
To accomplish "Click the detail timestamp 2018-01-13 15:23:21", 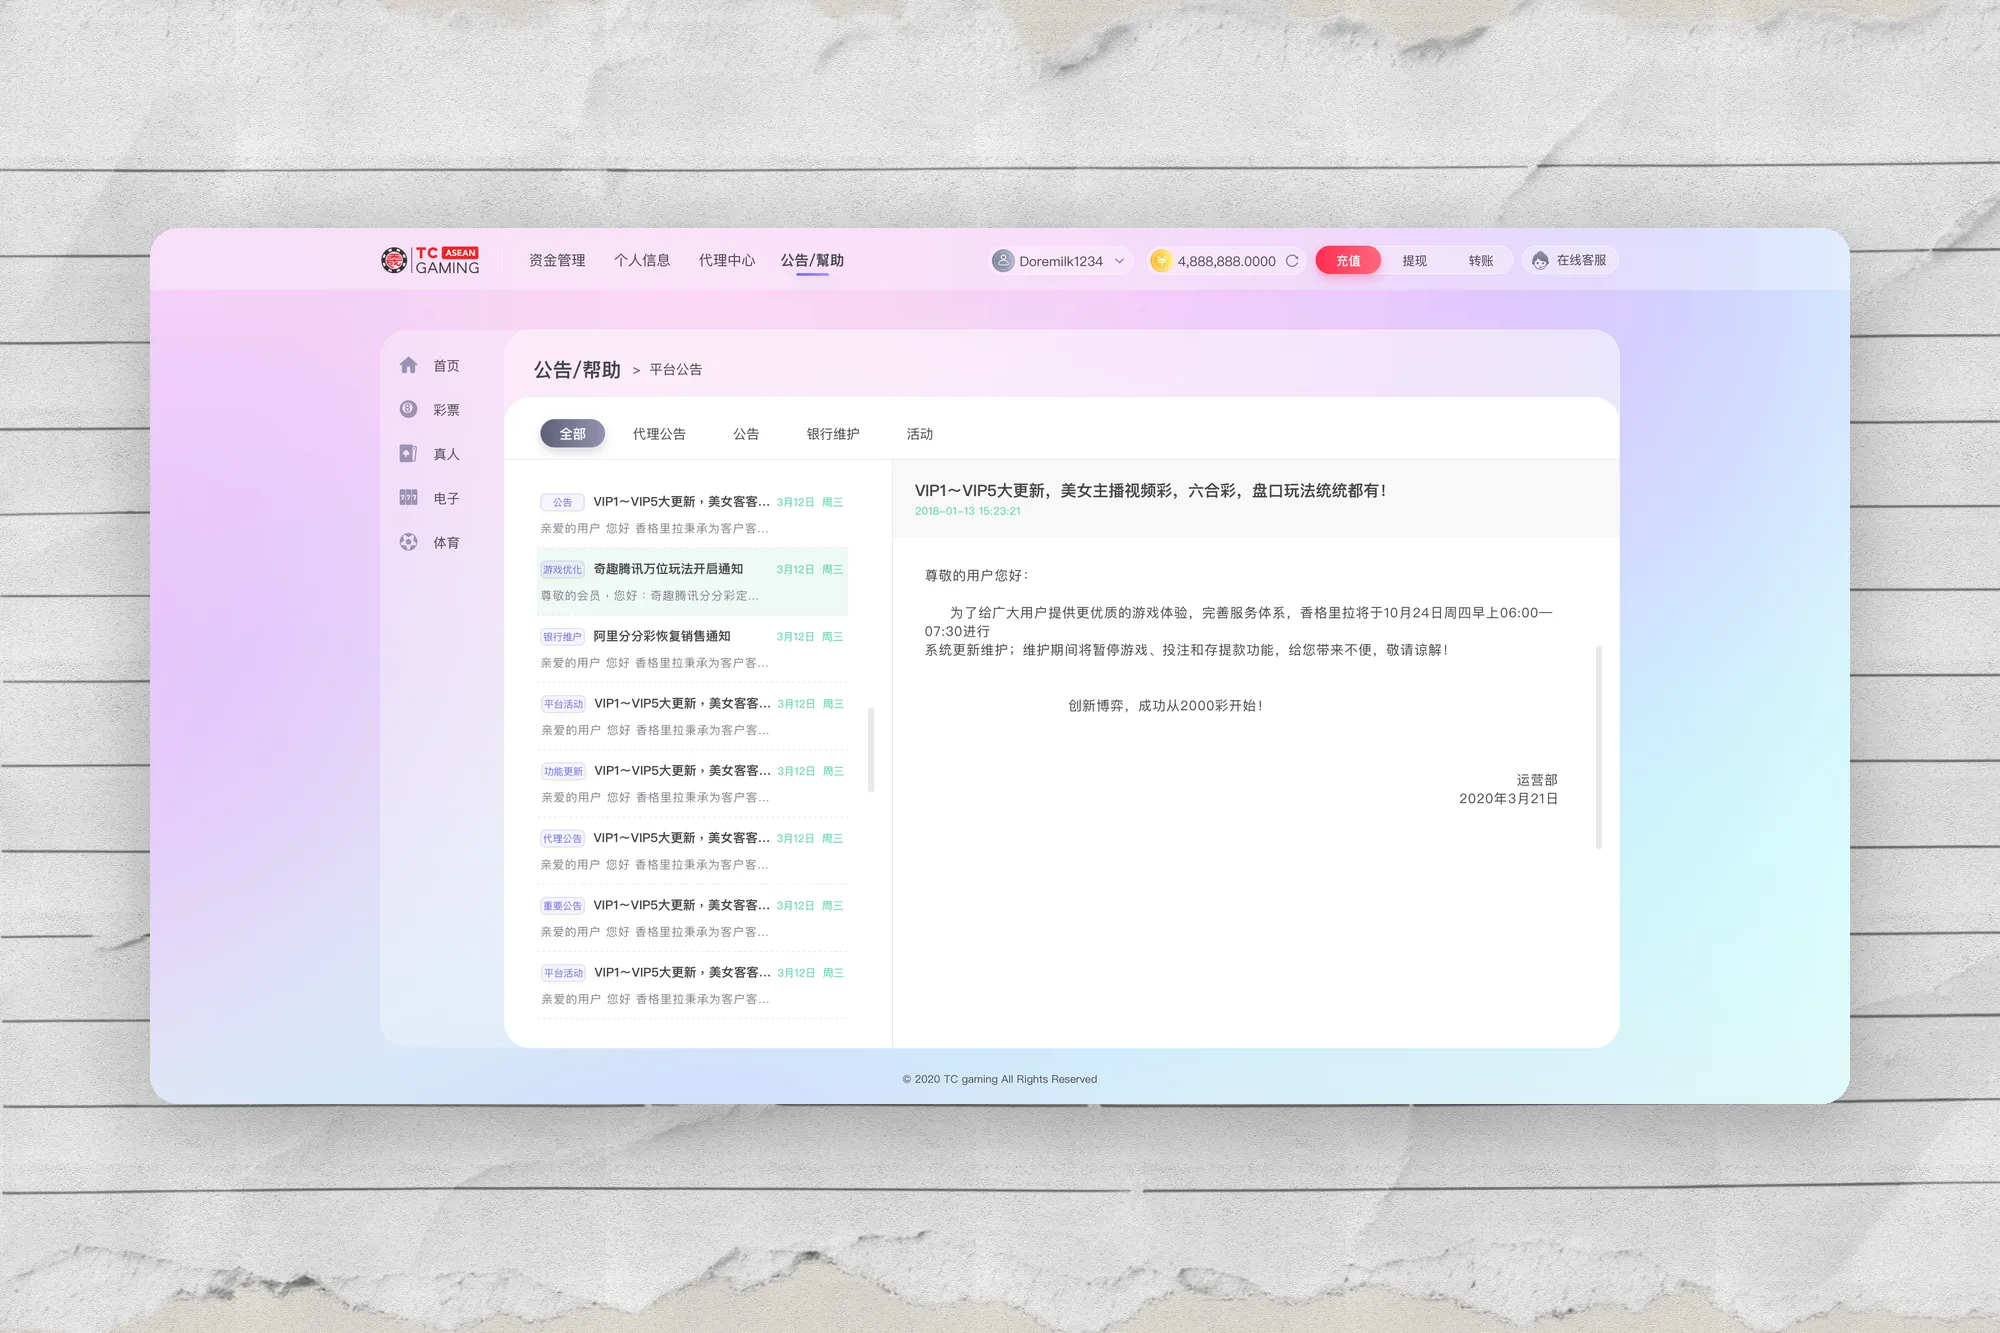I will pyautogui.click(x=968, y=511).
